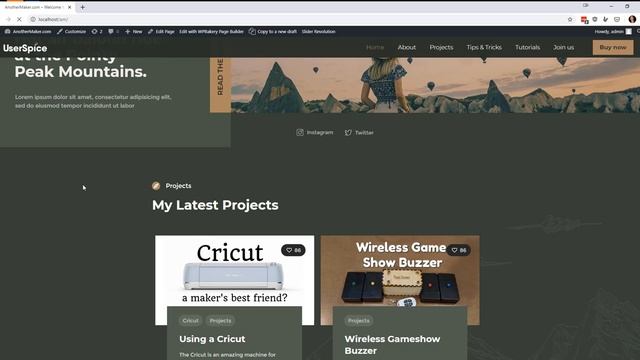Select the Cricut category tag
Image resolution: width=640 pixels, height=360 pixels.
click(x=191, y=320)
